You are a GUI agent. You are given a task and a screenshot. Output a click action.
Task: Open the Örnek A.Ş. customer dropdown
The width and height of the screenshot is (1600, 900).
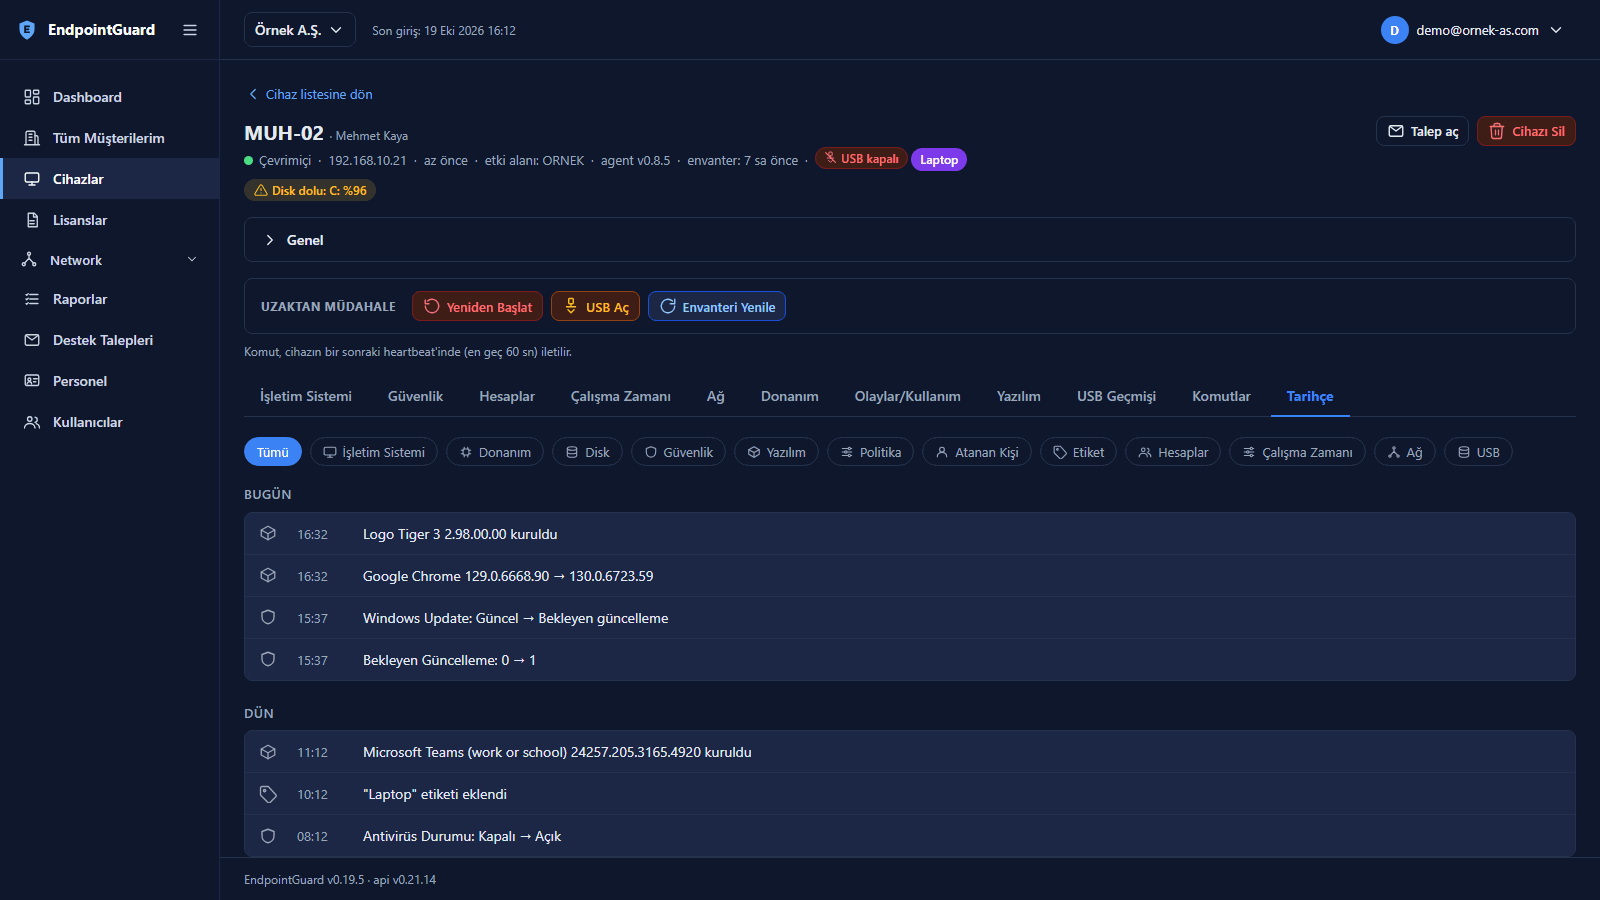click(x=299, y=30)
